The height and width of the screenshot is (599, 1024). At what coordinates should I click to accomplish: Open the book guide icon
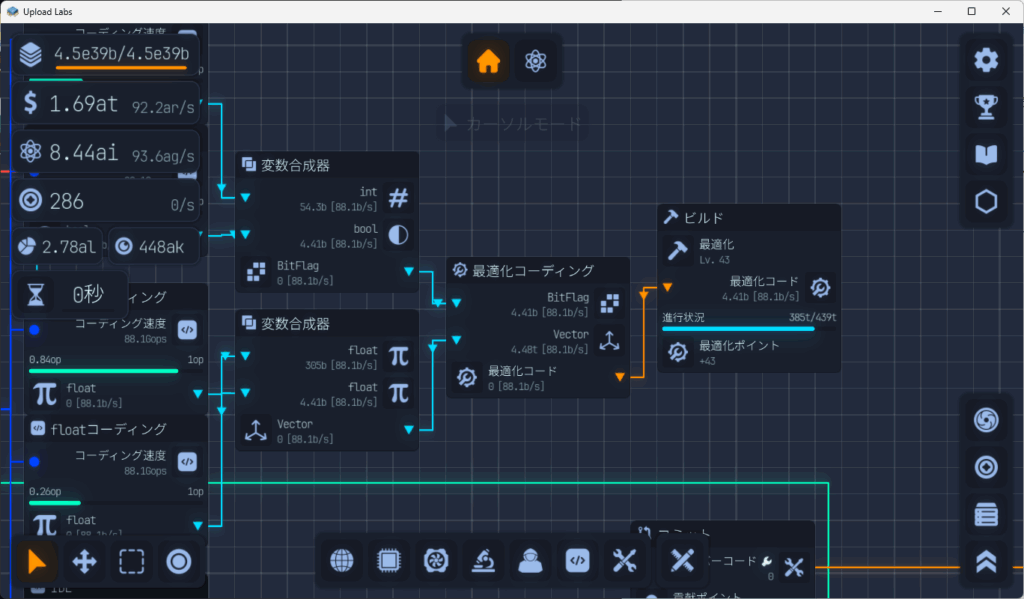(986, 154)
